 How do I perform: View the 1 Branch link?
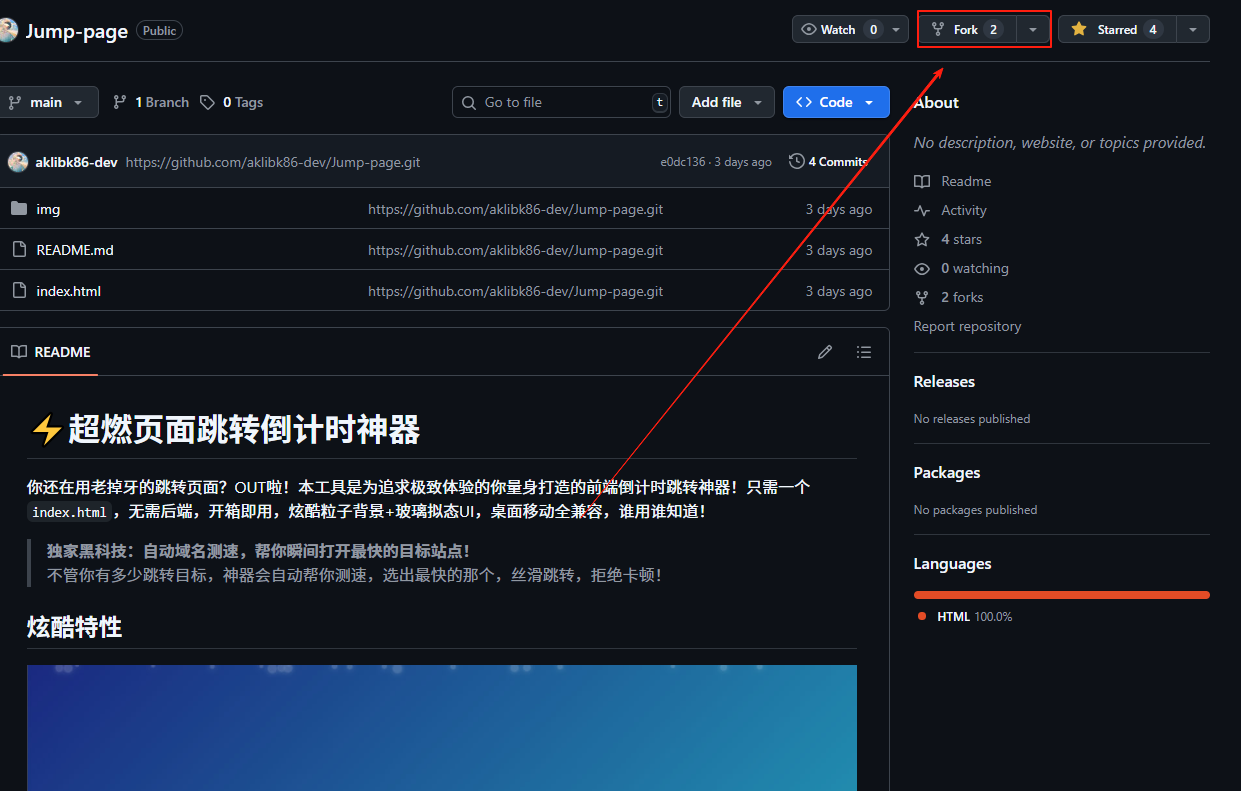(x=151, y=102)
